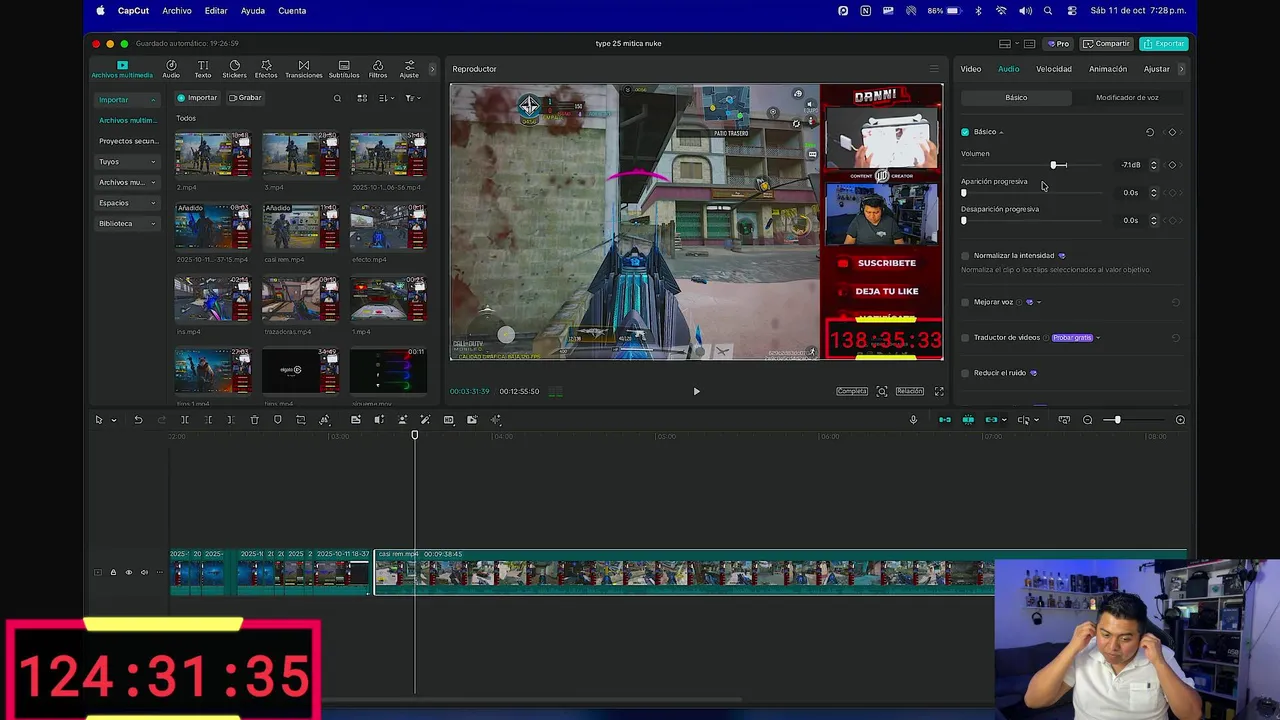Collapse the Básico section arrow
The image size is (1280, 720).
[x=1001, y=132]
